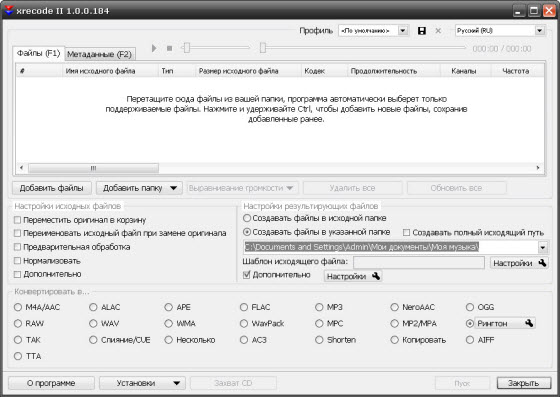Sort by Имя исходного файла column
Image resolution: width=560 pixels, height=397 pixels.
(111, 71)
